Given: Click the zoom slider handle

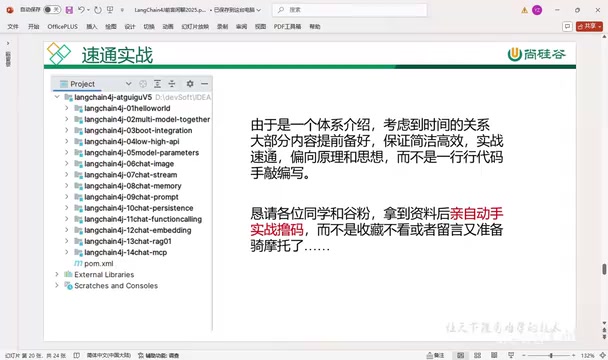Looking at the screenshot, I should click(x=551, y=355).
